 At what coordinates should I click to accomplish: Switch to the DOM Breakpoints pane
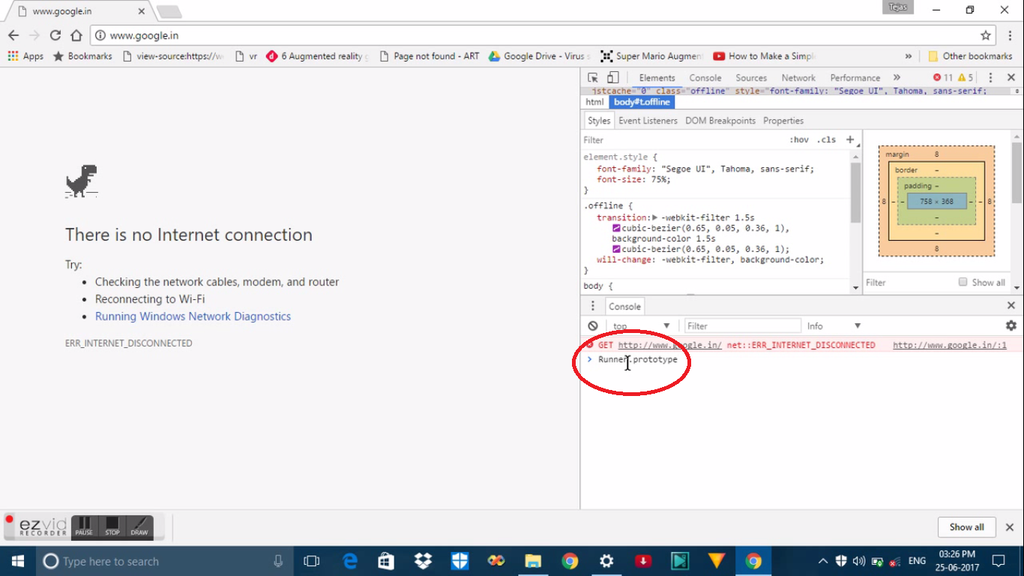[x=720, y=121]
